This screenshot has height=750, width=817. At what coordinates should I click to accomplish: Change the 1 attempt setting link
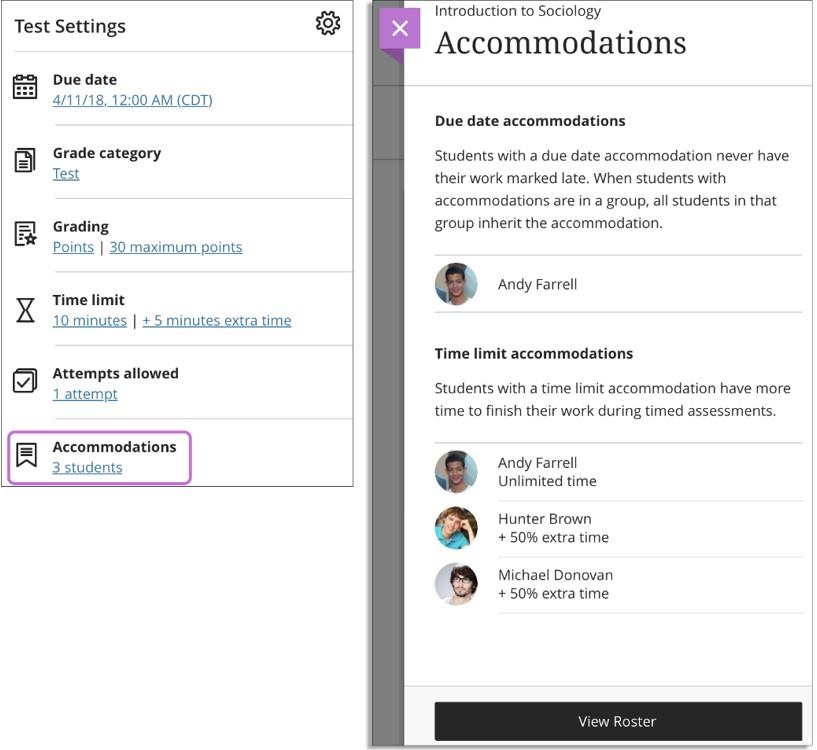pos(85,394)
